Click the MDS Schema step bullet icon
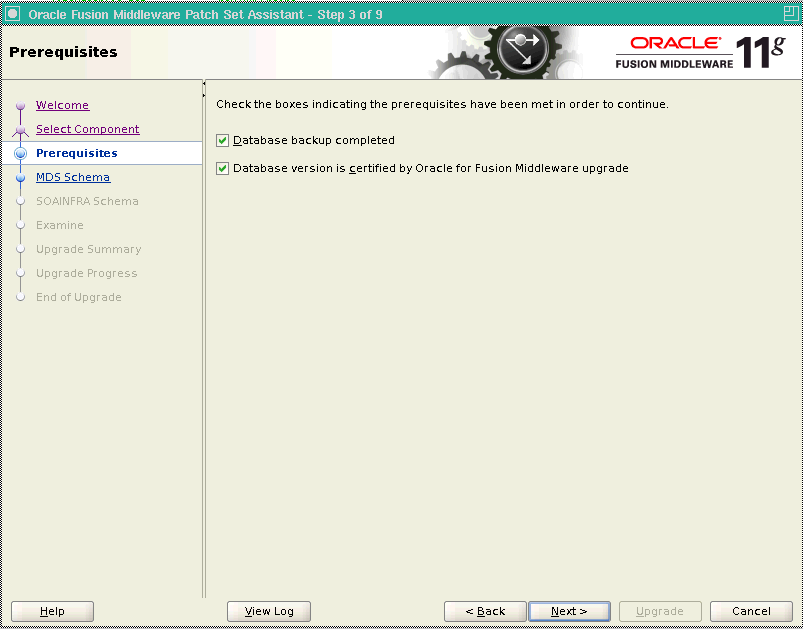This screenshot has height=629, width=803. [20, 178]
